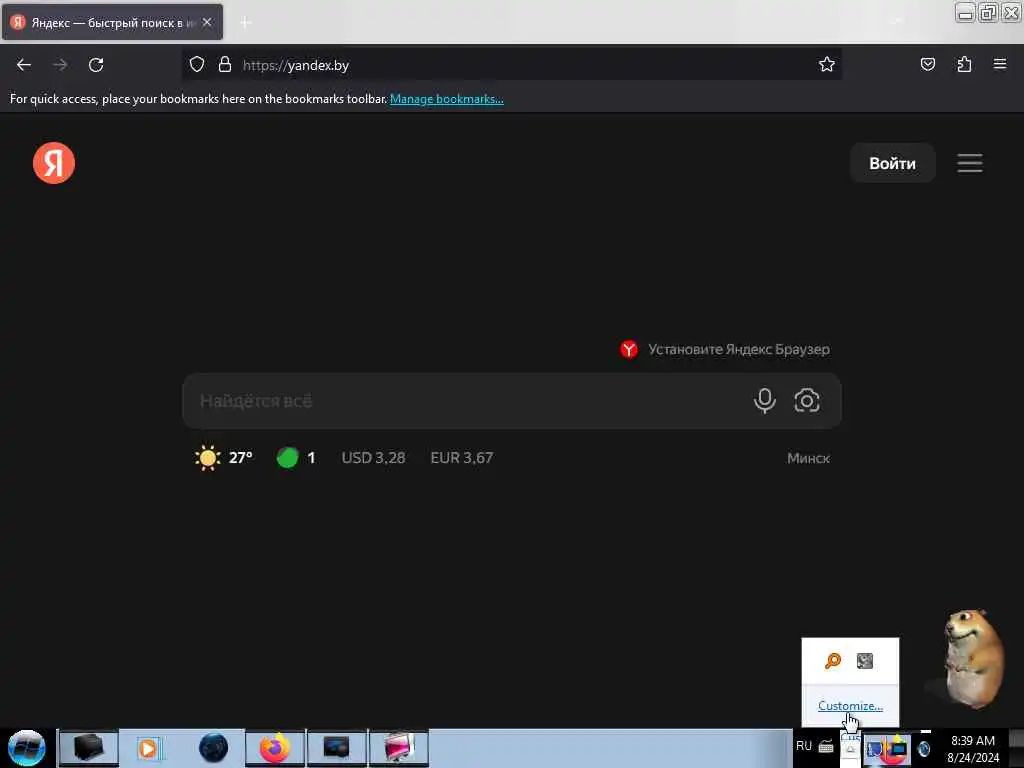
Task: Reload the page with the refresh icon
Action: click(96, 65)
